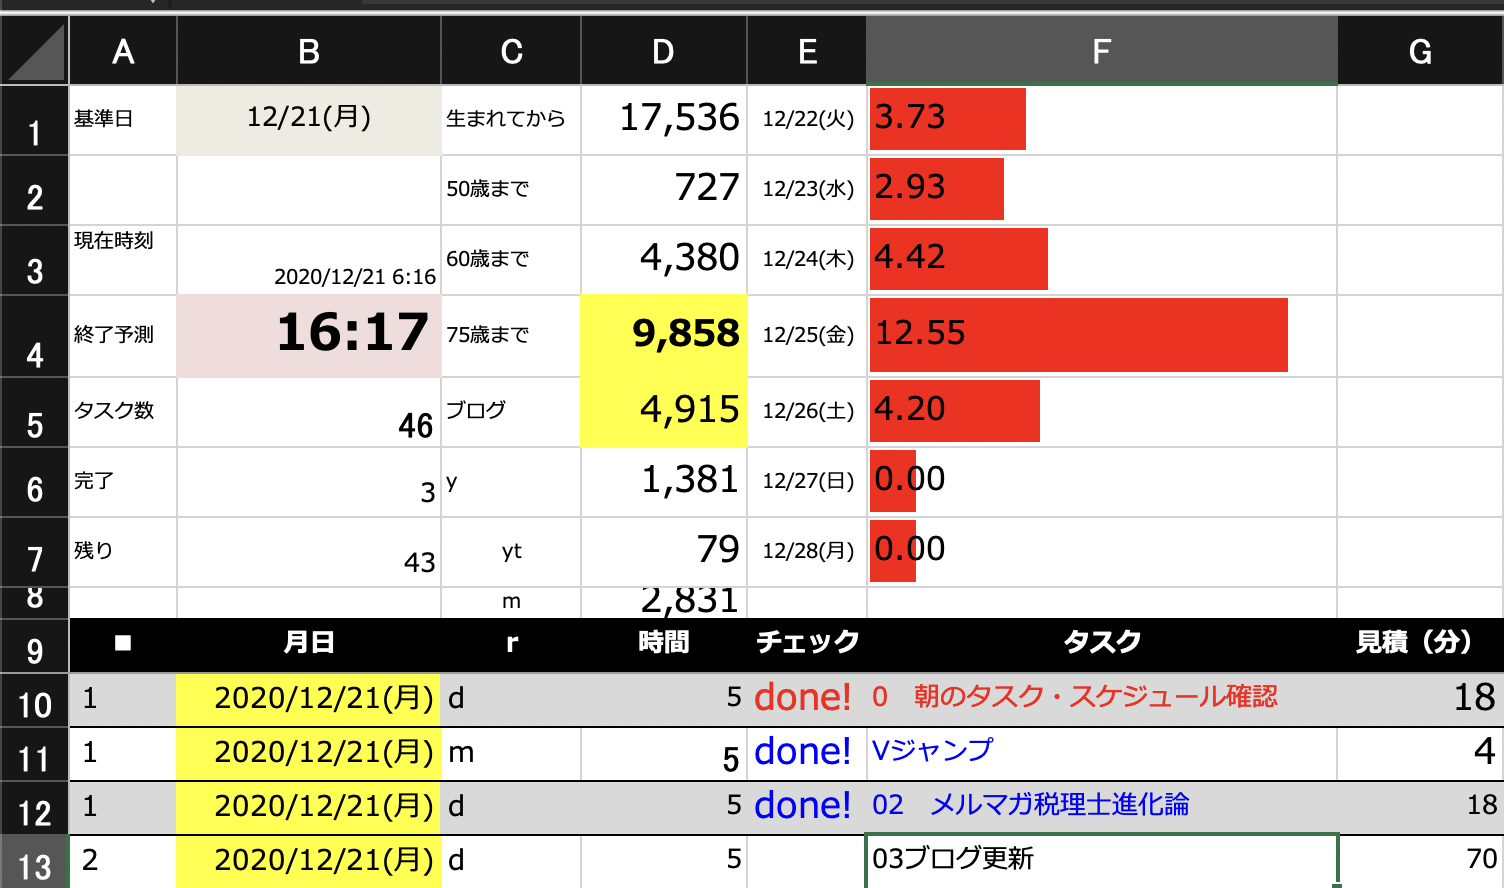Screen dimensions: 1504x888
Task: Select column A header
Action: tap(123, 51)
